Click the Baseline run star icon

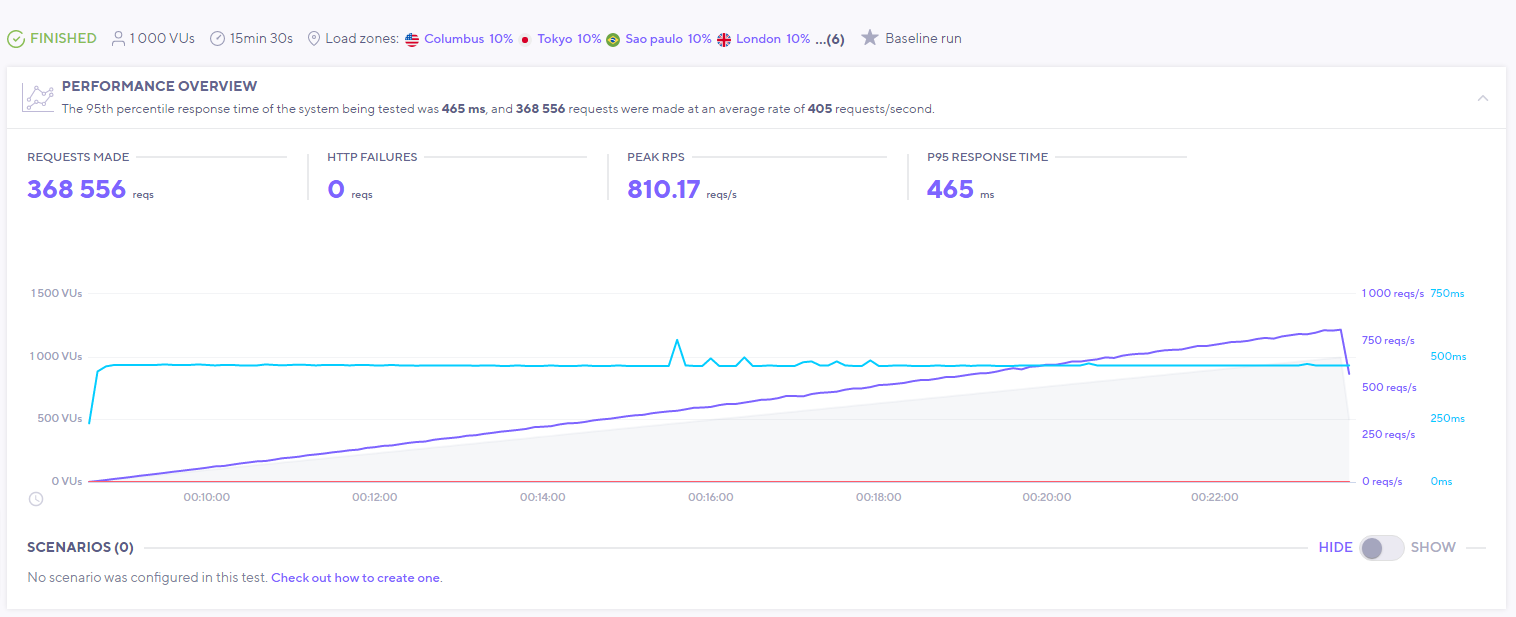point(870,38)
